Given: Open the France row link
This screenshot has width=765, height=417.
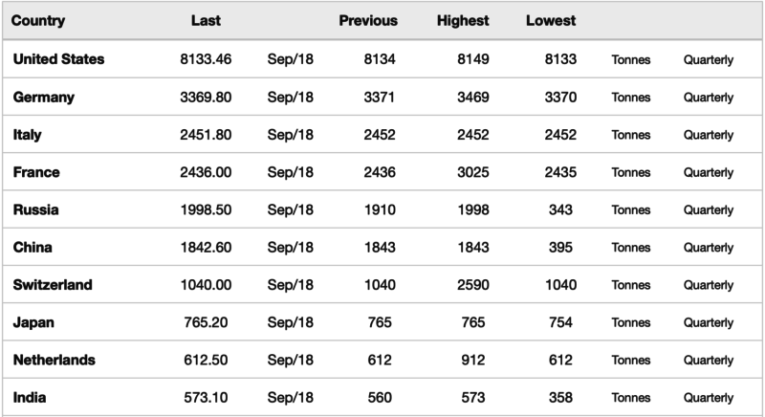Looking at the screenshot, I should click(x=36, y=172).
